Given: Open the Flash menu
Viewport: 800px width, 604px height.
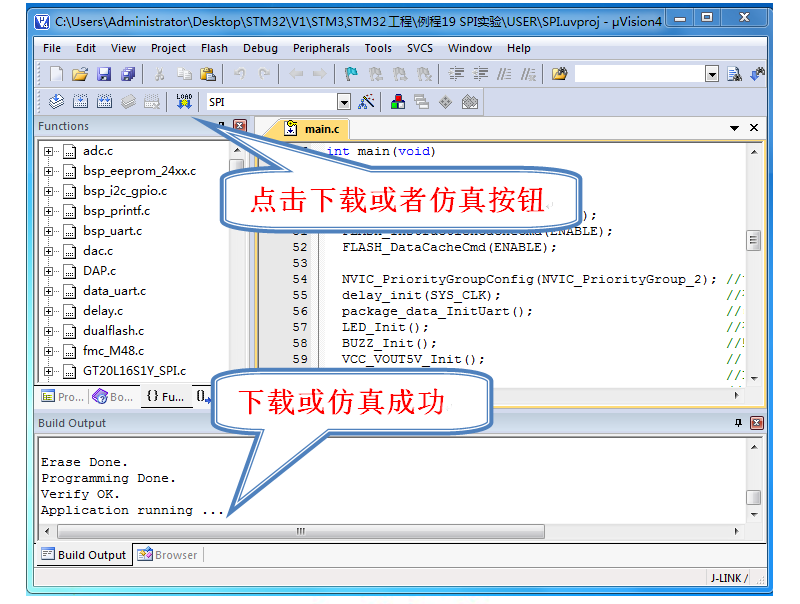Looking at the screenshot, I should (x=214, y=48).
